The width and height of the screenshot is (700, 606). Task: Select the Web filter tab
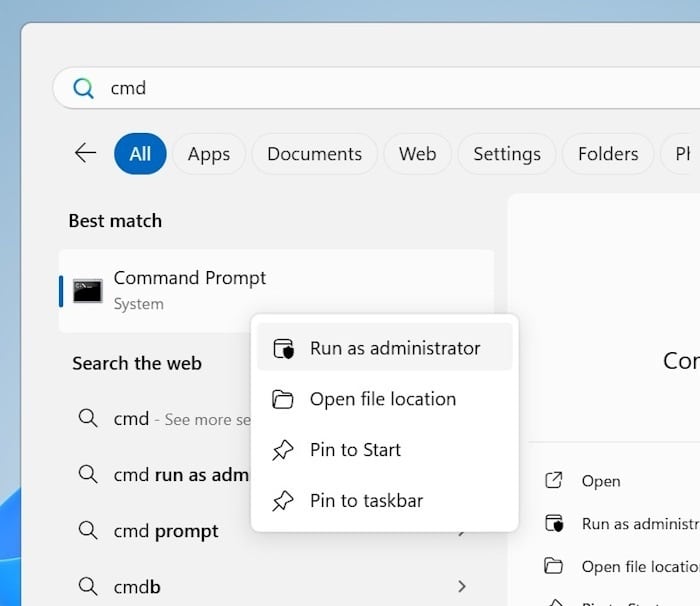[417, 154]
